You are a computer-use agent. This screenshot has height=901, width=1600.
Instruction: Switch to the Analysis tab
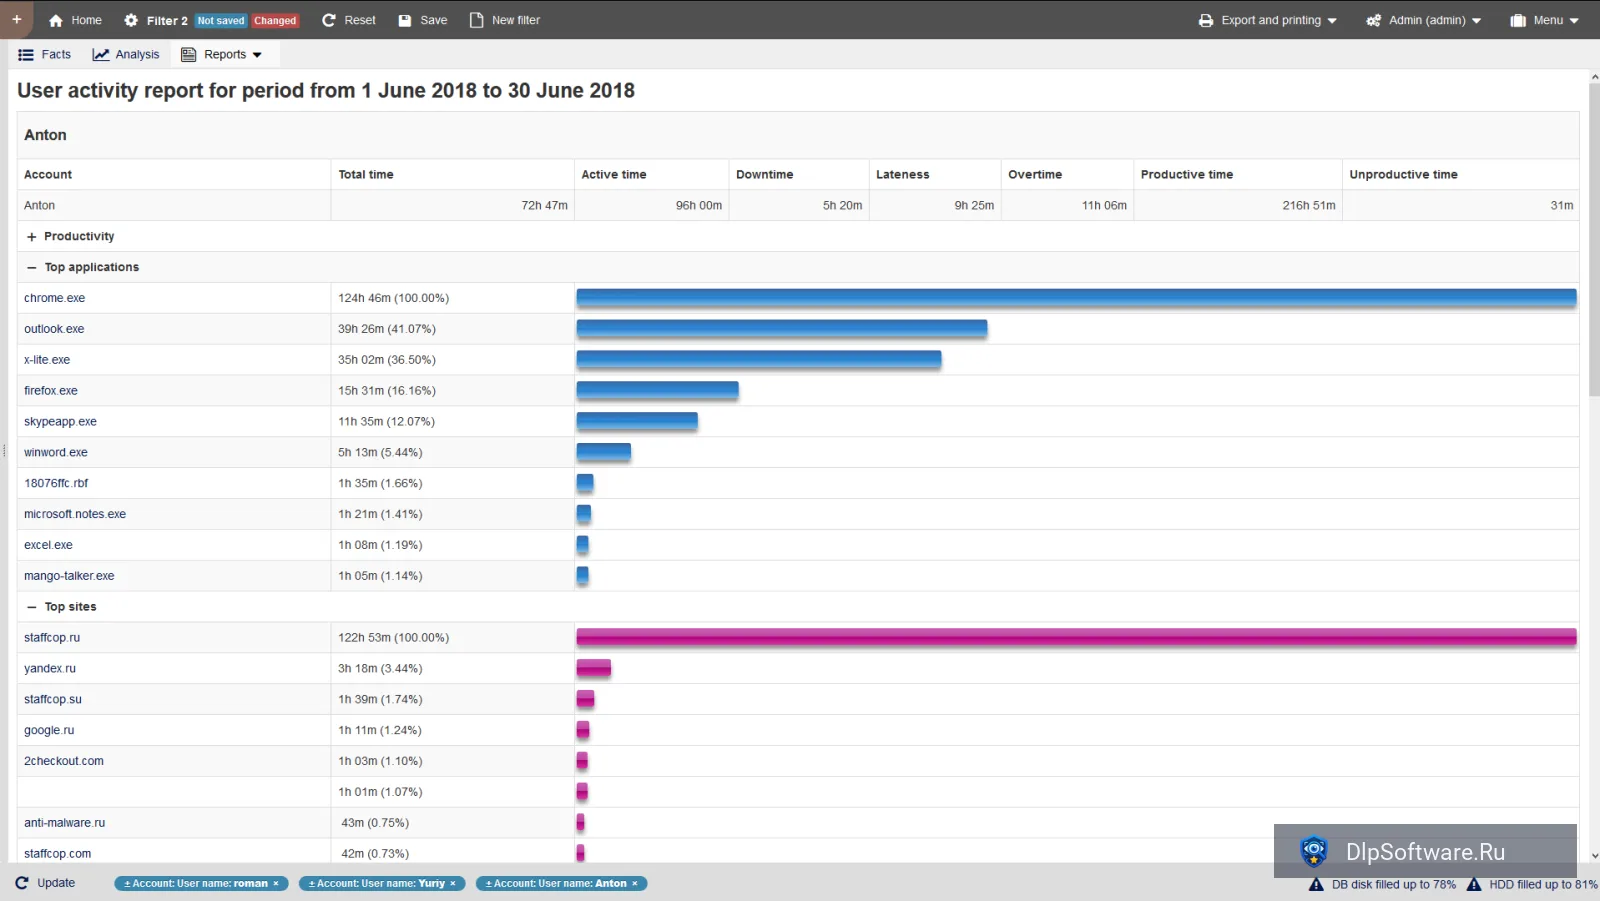tap(126, 55)
